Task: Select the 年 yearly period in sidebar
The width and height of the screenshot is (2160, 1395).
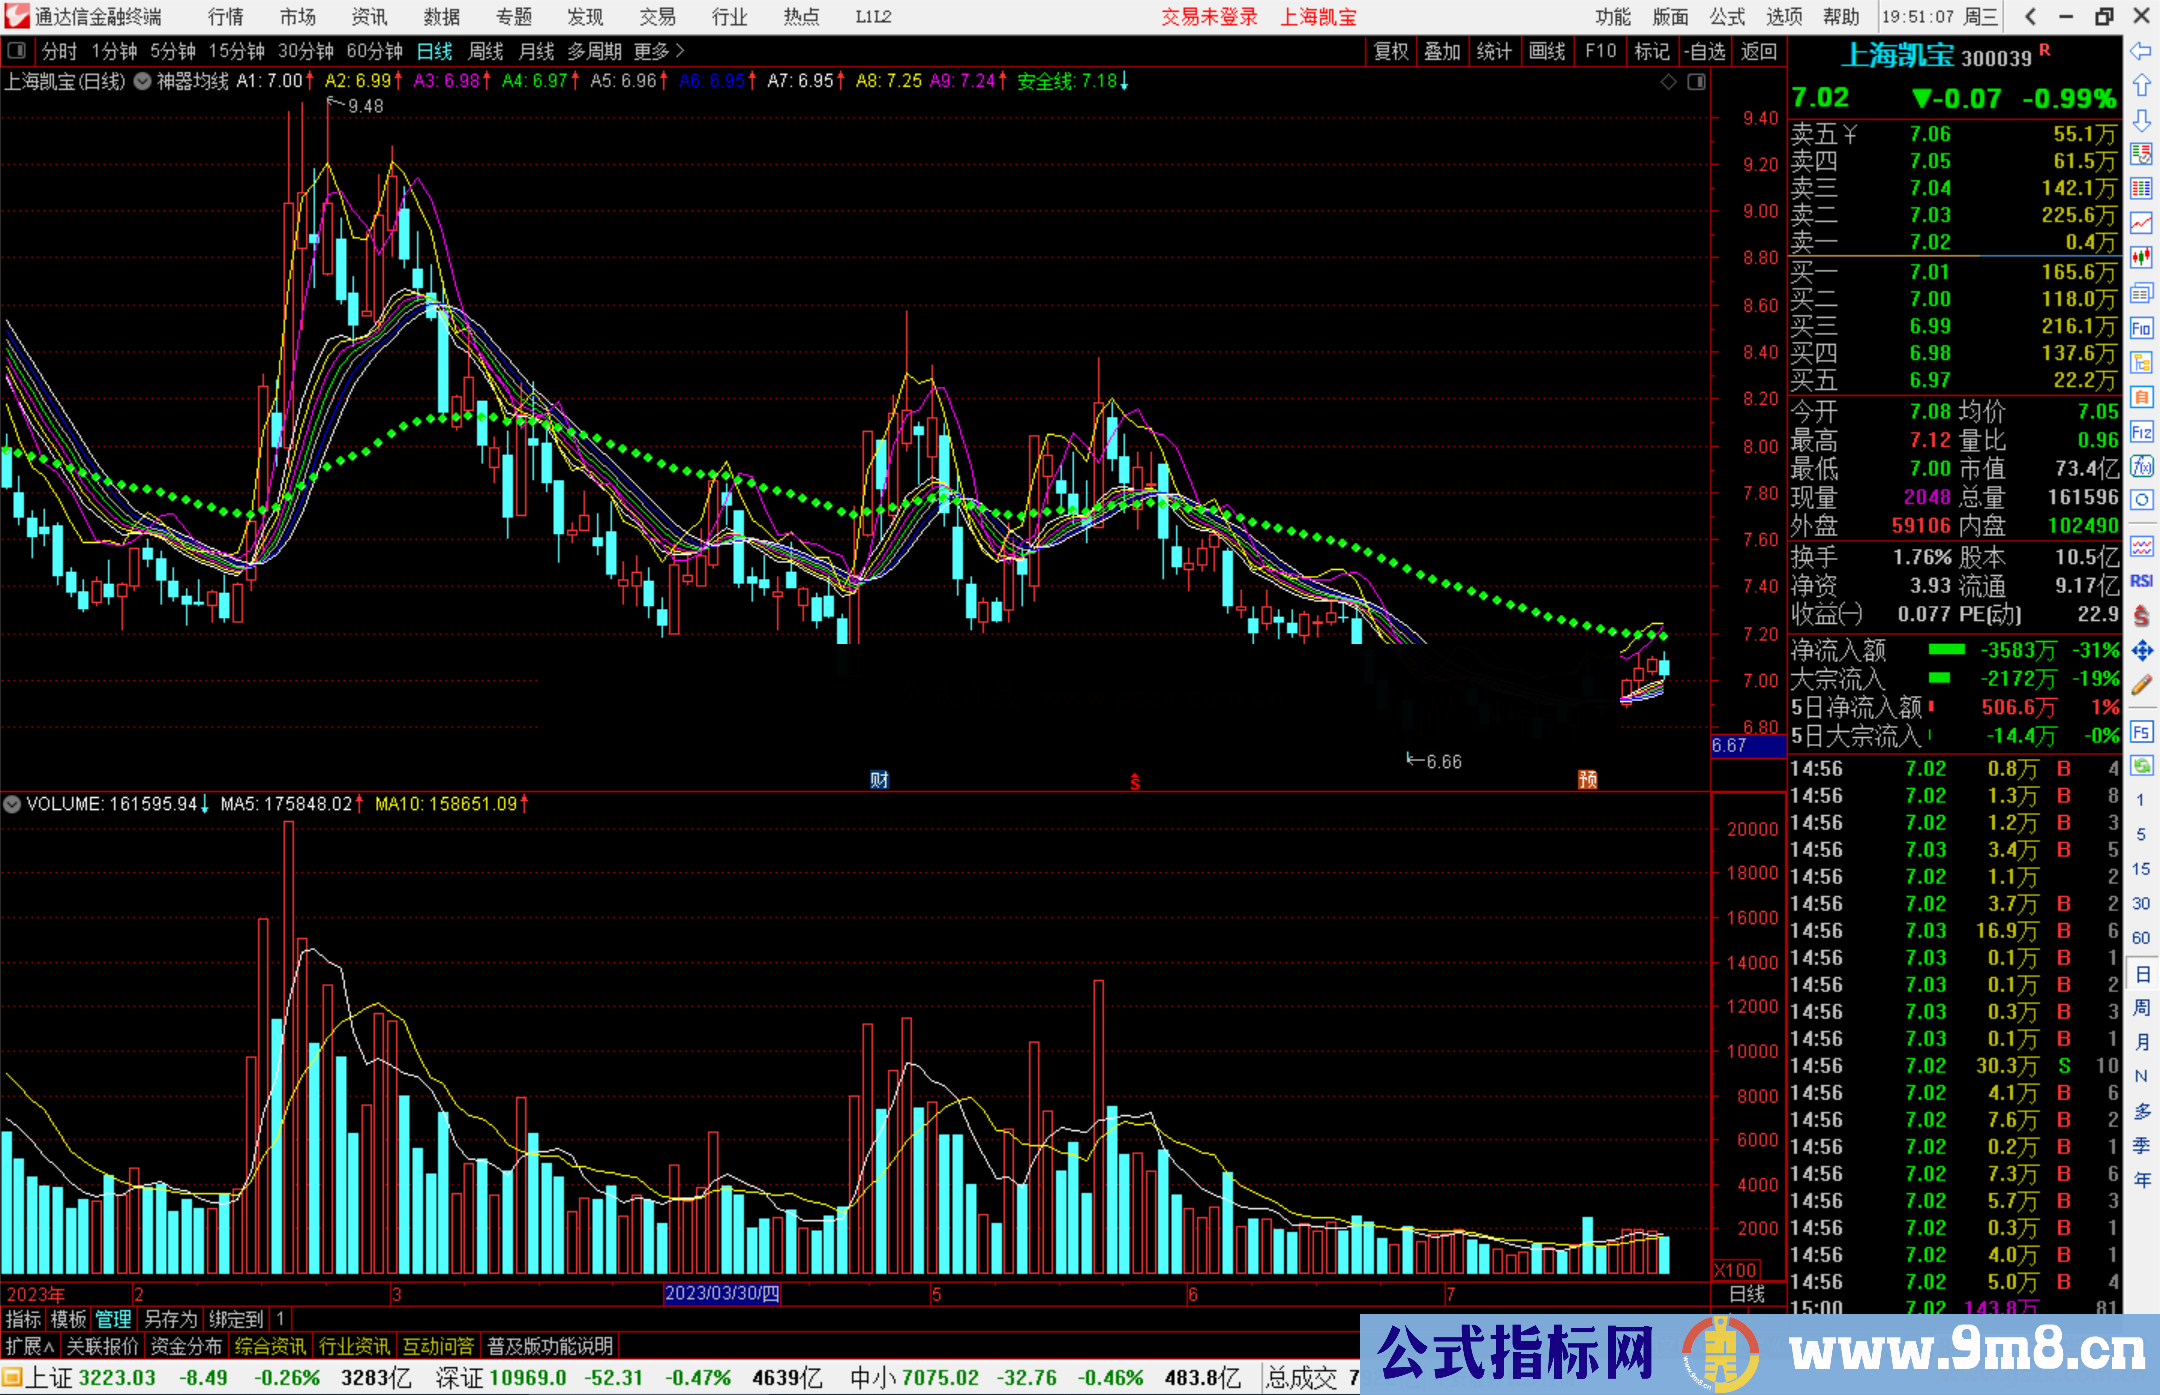Action: coord(2141,1180)
